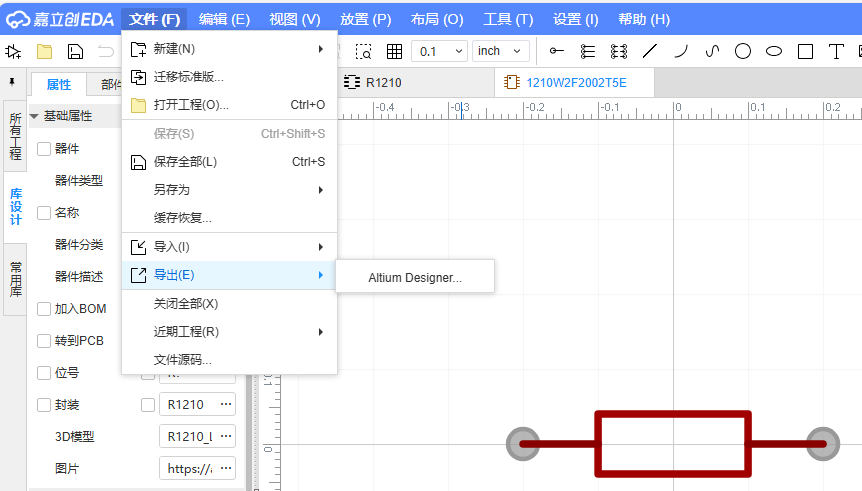The width and height of the screenshot is (862, 491).
Task: Click the 图片 https field
Action: coord(197,468)
